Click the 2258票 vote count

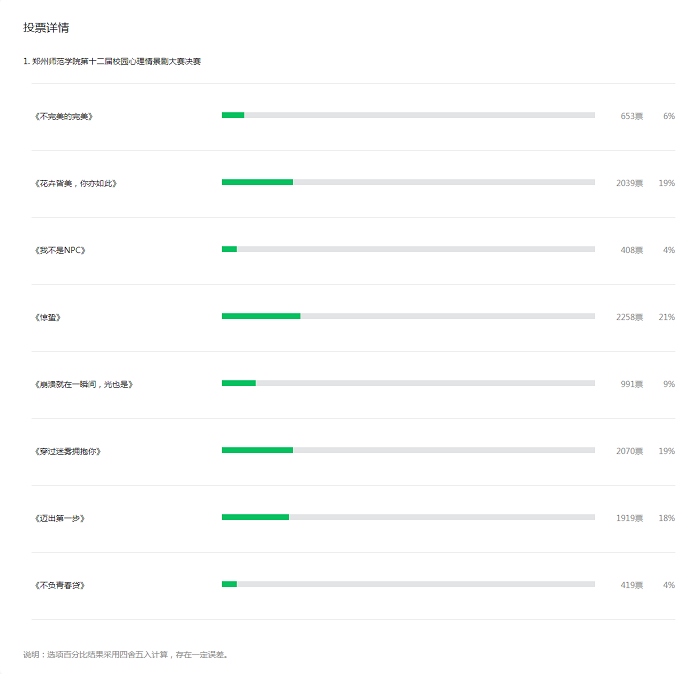pos(629,317)
